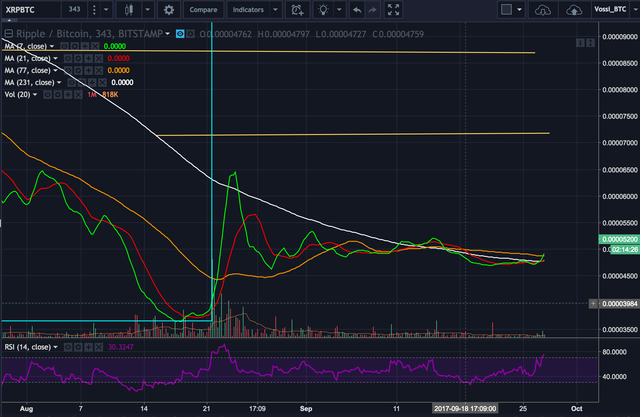
Task: Click the XRPBTC symbol field
Action: [31, 10]
